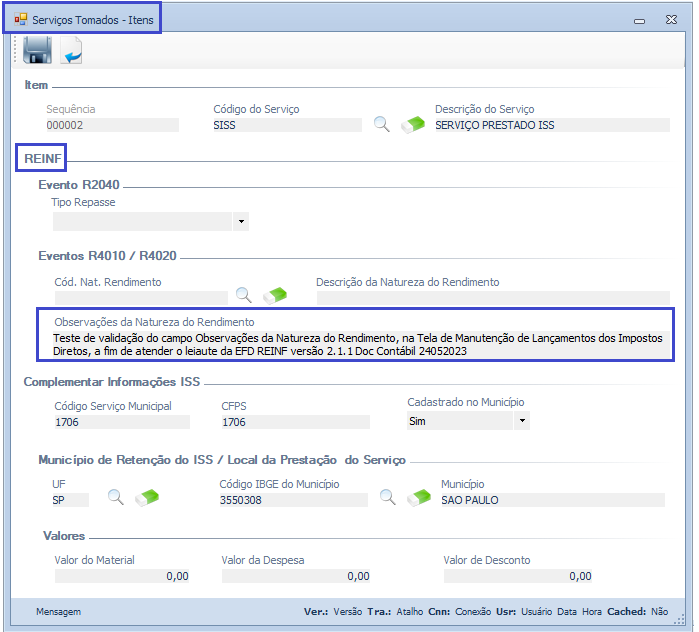Click the Valor de Desconto field
The image size is (699, 632).
click(x=519, y=576)
